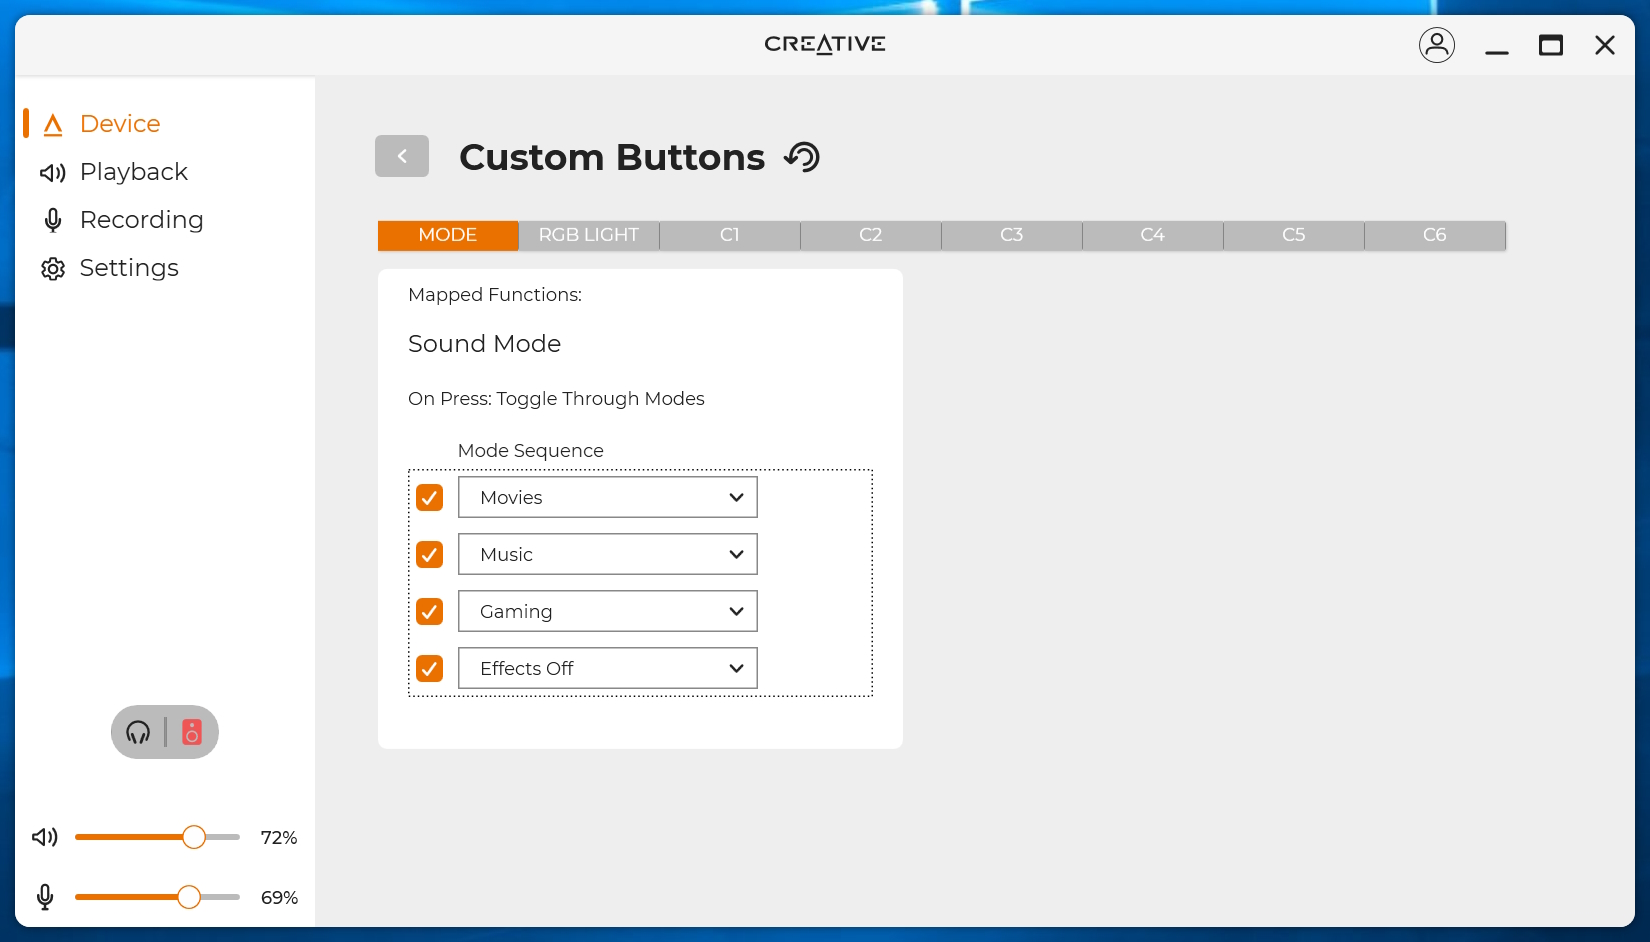Click the speaker volume slider handle
The image size is (1650, 942).
(x=194, y=837)
